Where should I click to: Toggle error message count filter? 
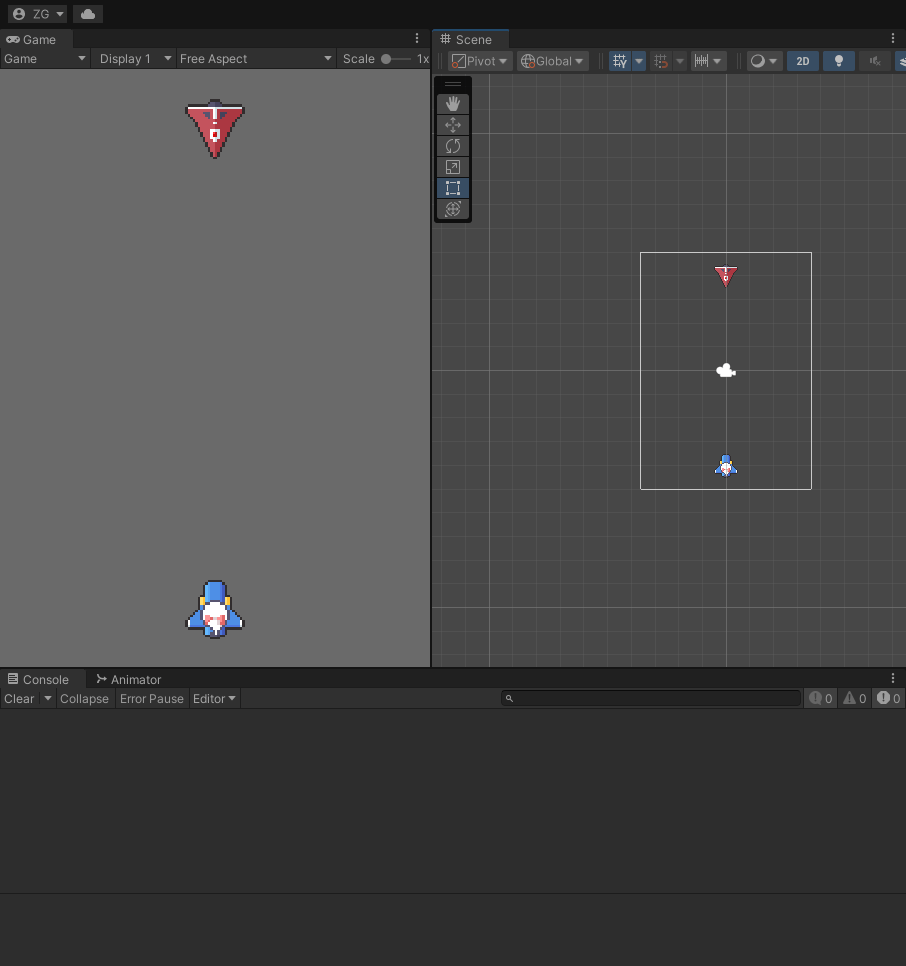click(x=889, y=699)
